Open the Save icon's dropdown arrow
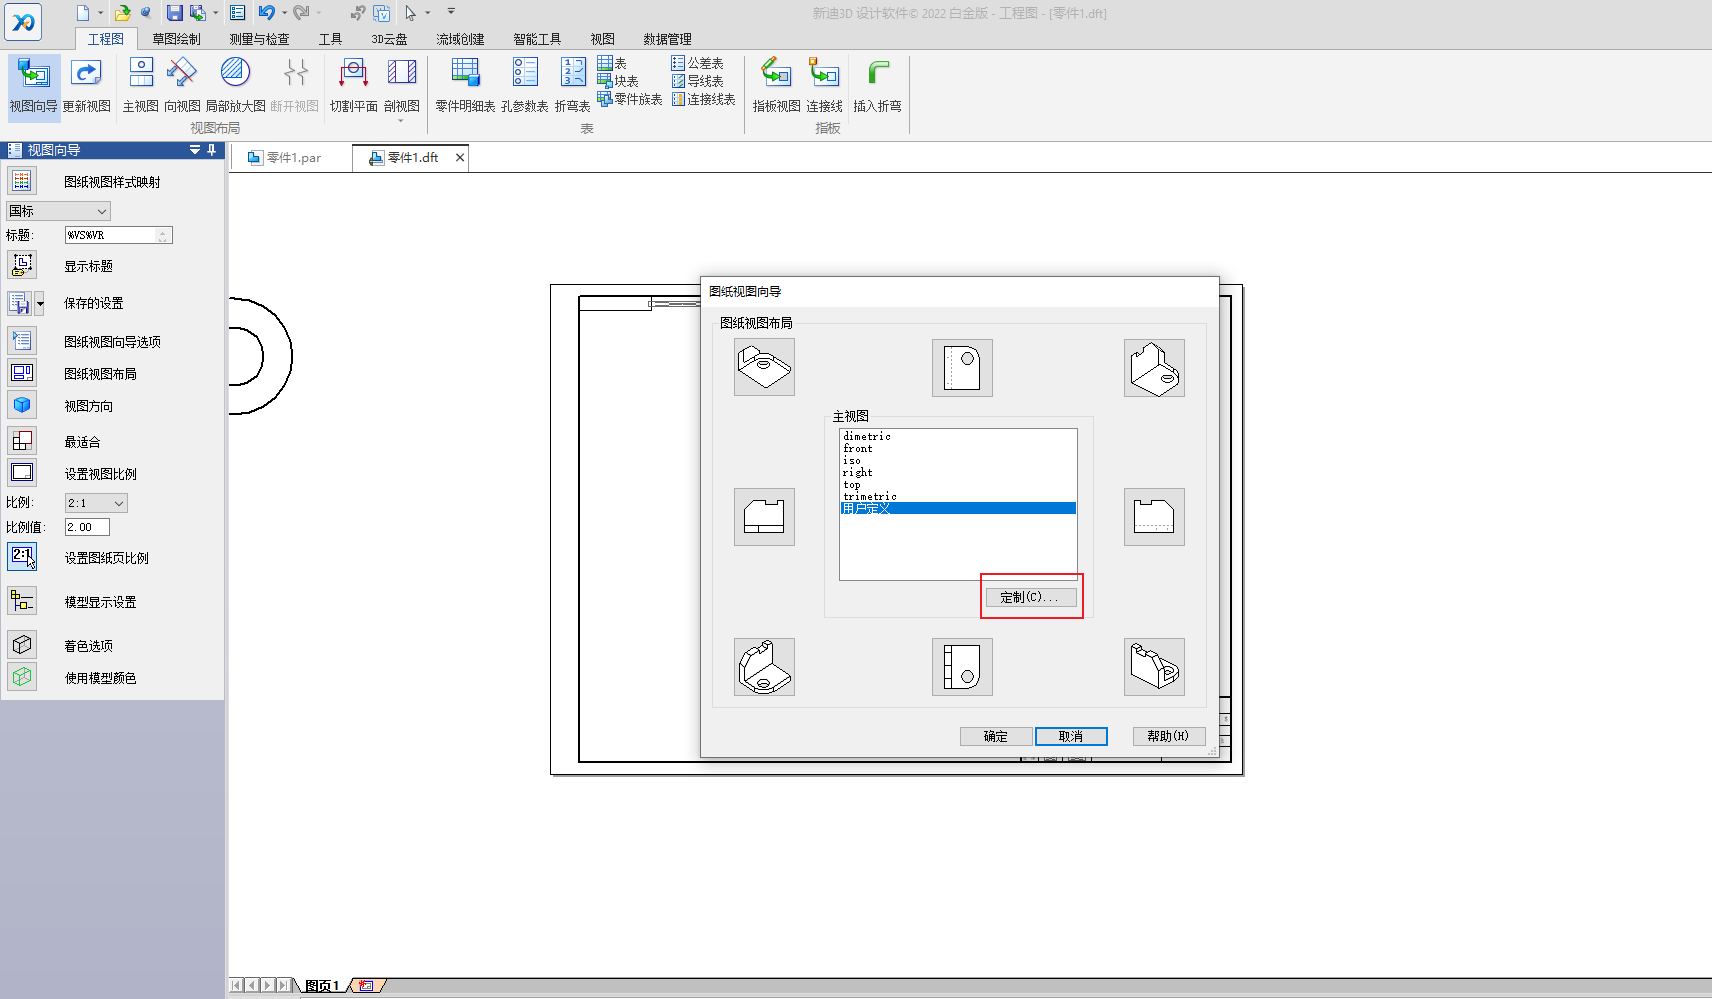 [x=215, y=13]
